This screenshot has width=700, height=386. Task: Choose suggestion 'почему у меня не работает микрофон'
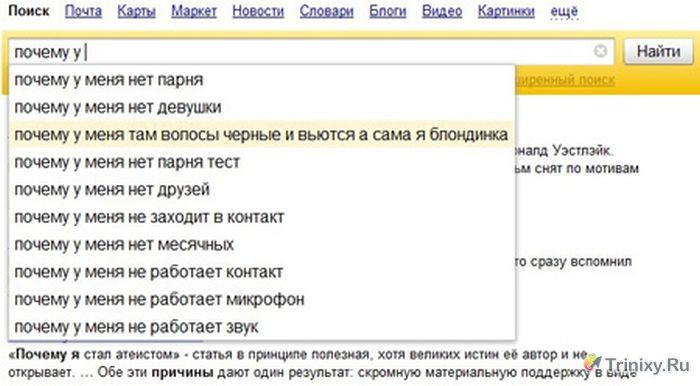tap(262, 299)
